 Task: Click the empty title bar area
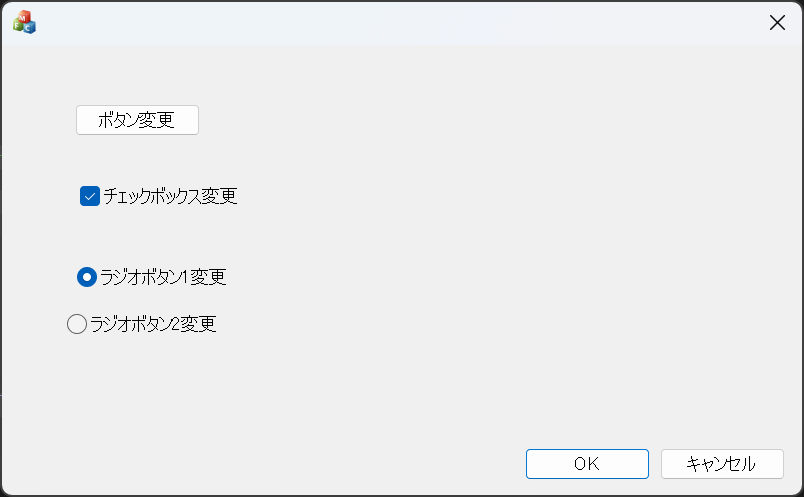tap(400, 22)
